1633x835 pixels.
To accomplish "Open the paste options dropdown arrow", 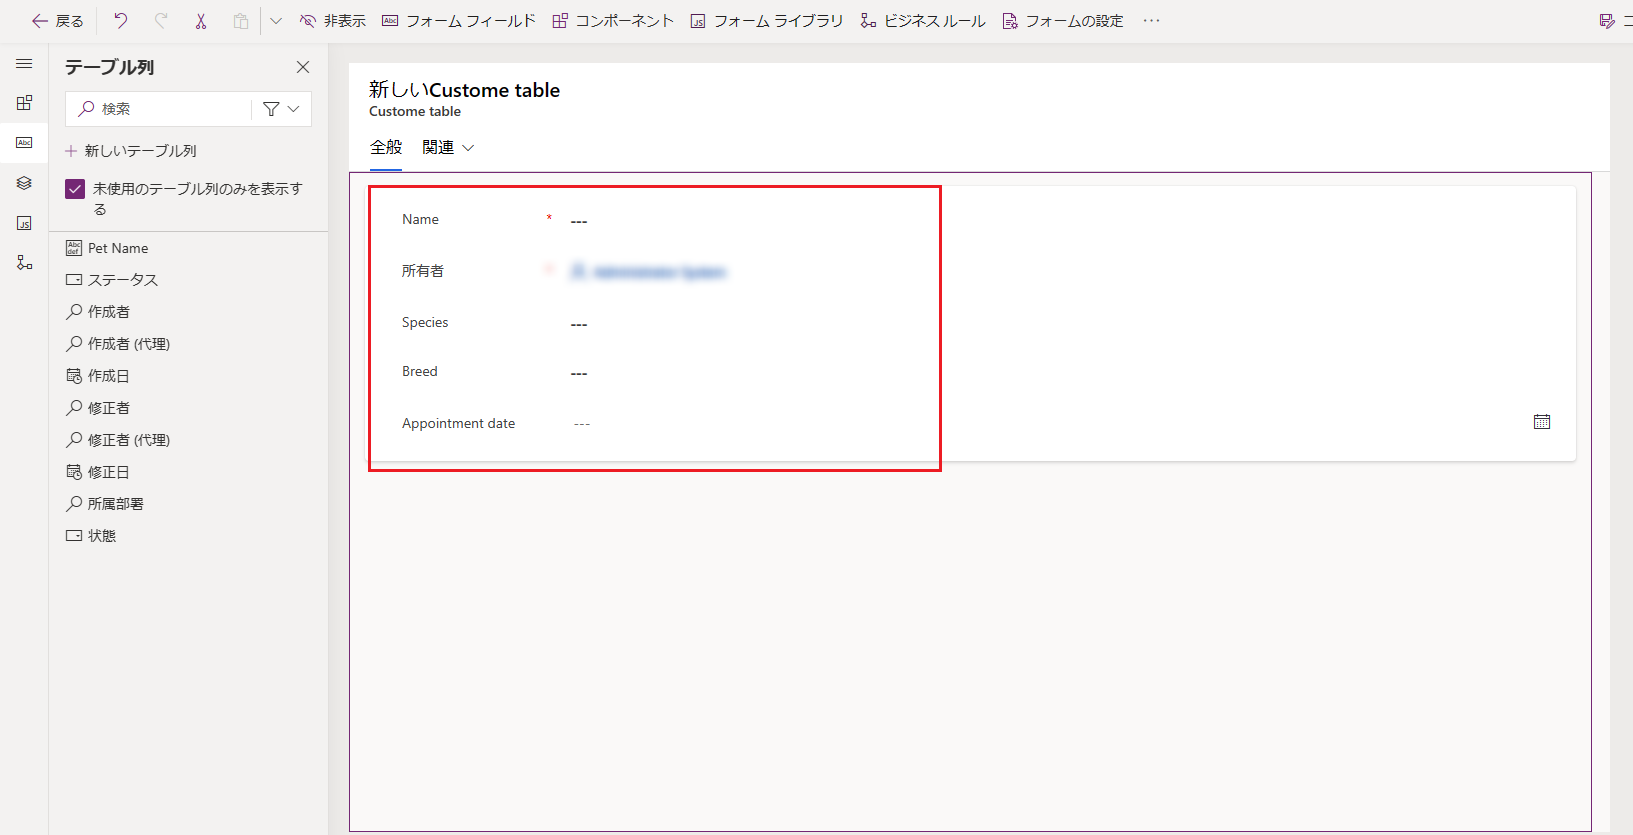I will click(x=276, y=21).
